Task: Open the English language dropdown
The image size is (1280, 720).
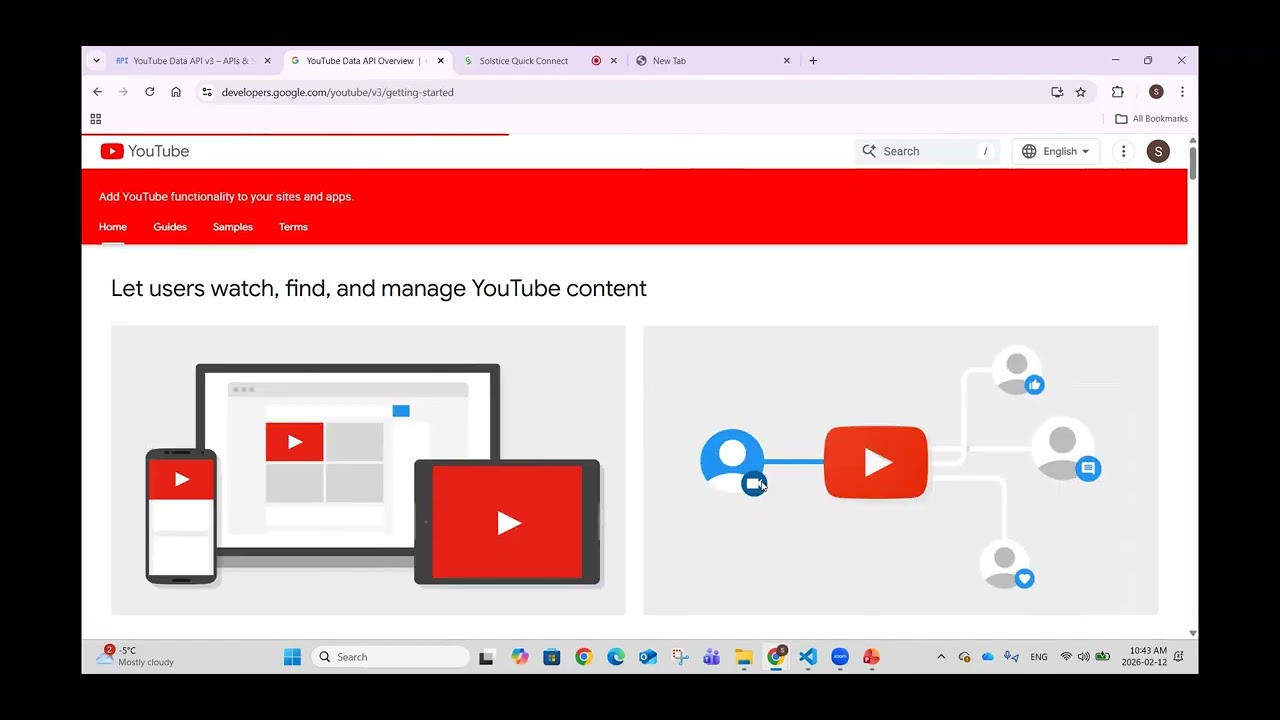Action: coord(1056,151)
